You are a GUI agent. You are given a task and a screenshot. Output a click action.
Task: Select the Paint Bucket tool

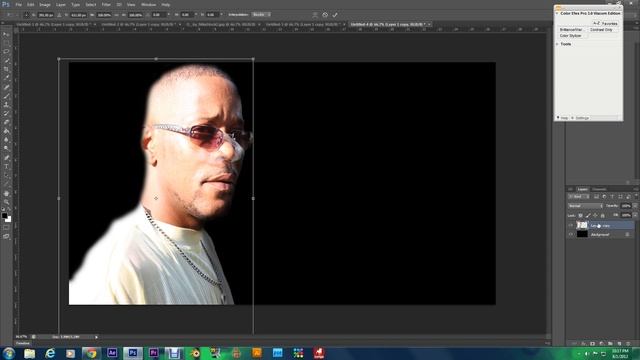click(6, 131)
